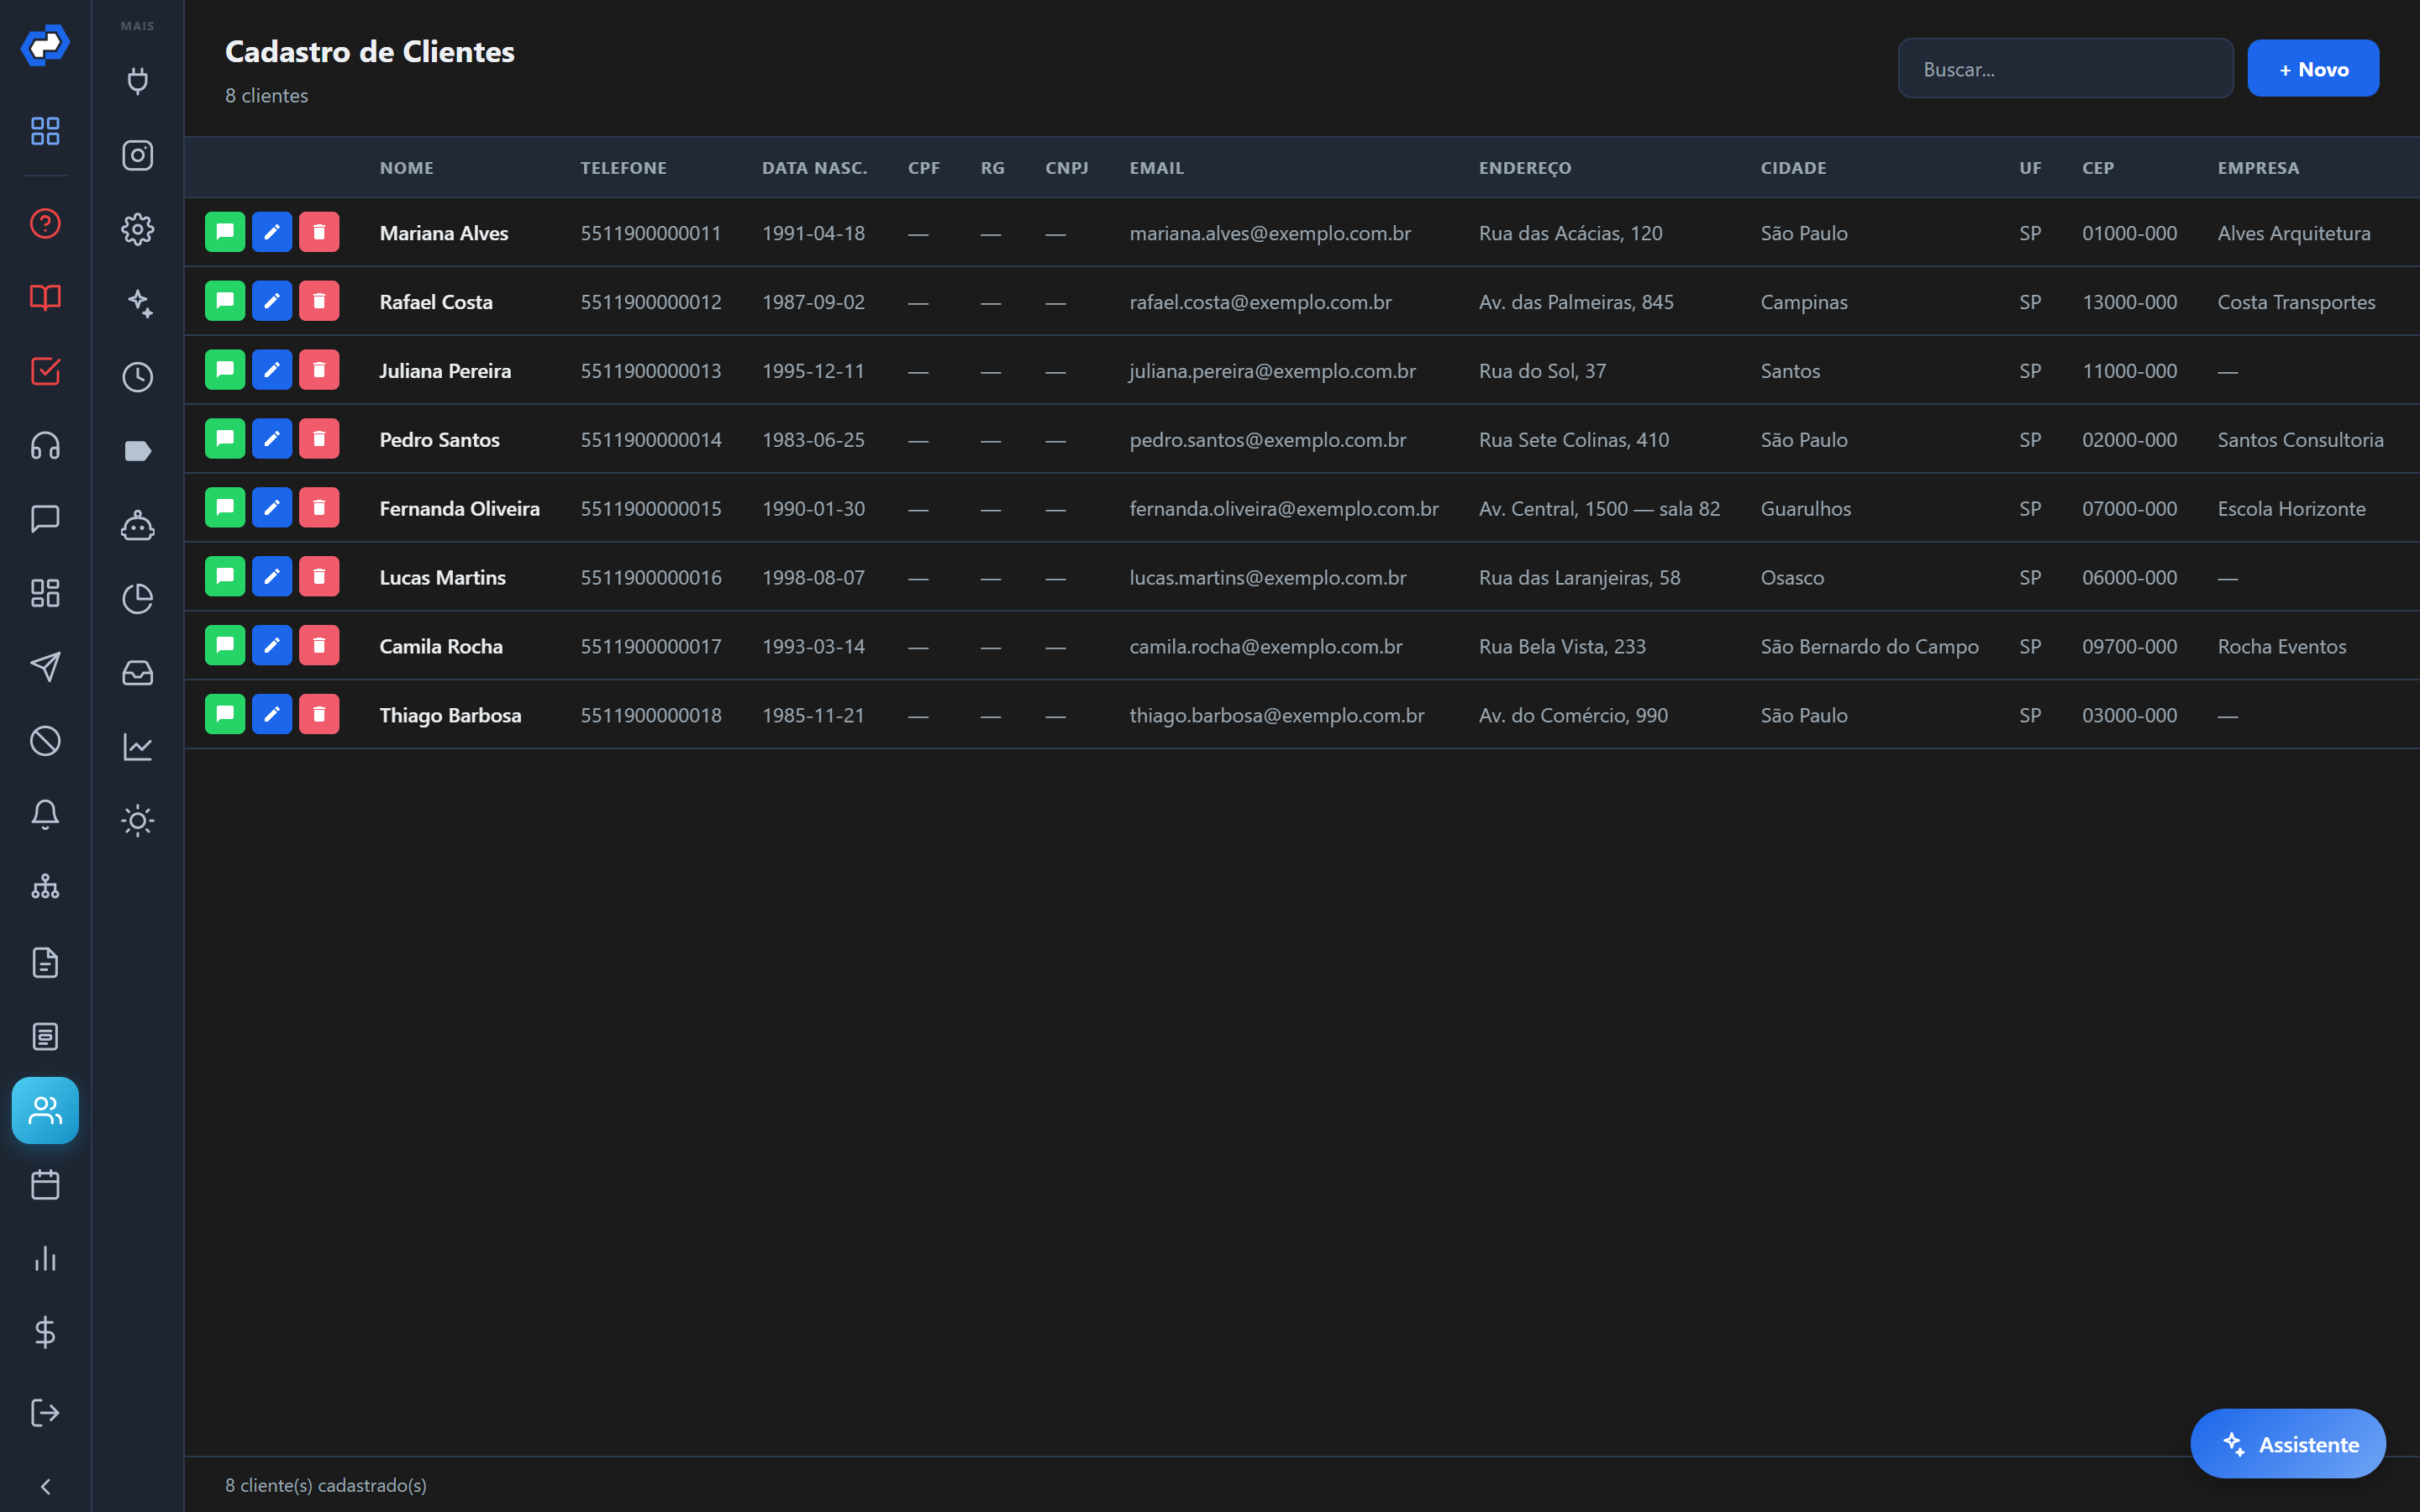Open the paper plane send icon
The height and width of the screenshot is (1512, 2420).
(x=45, y=667)
